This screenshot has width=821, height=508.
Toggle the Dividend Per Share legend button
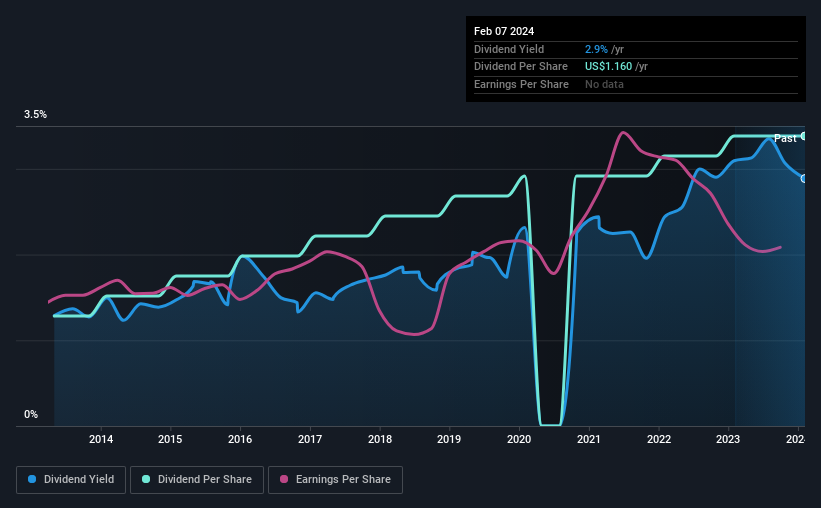[197, 480]
